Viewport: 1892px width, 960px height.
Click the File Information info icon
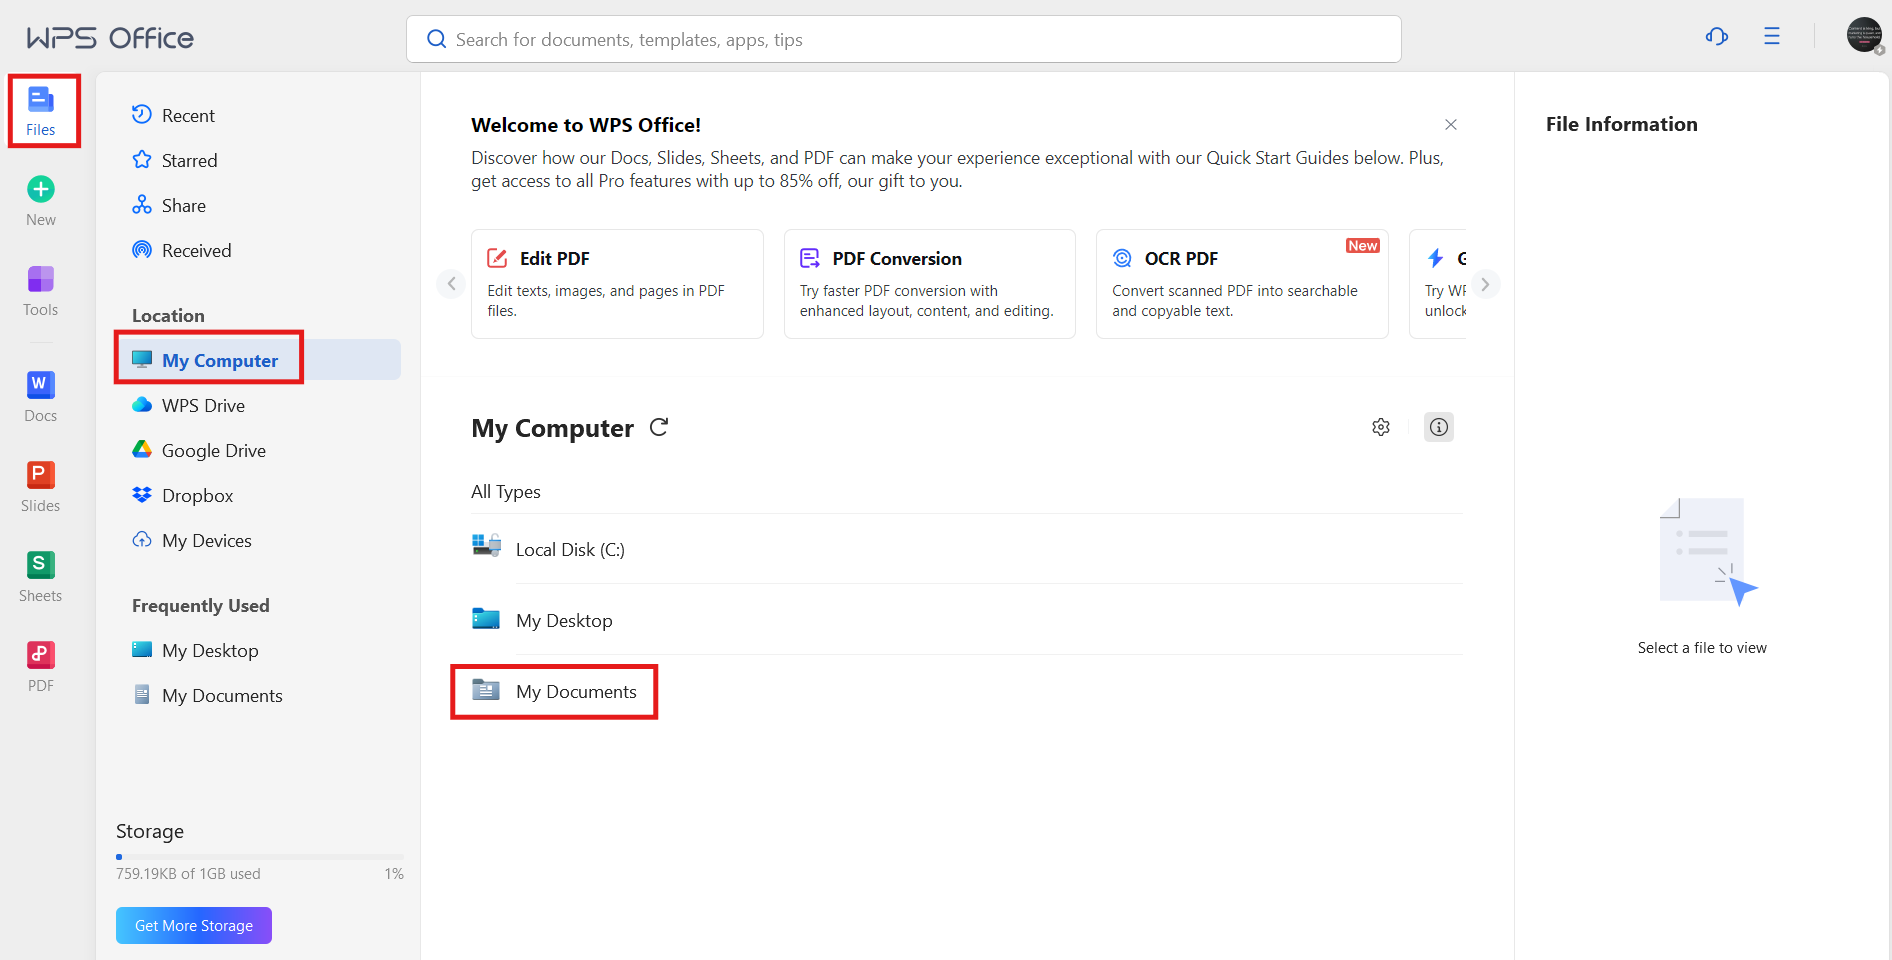[x=1438, y=427]
